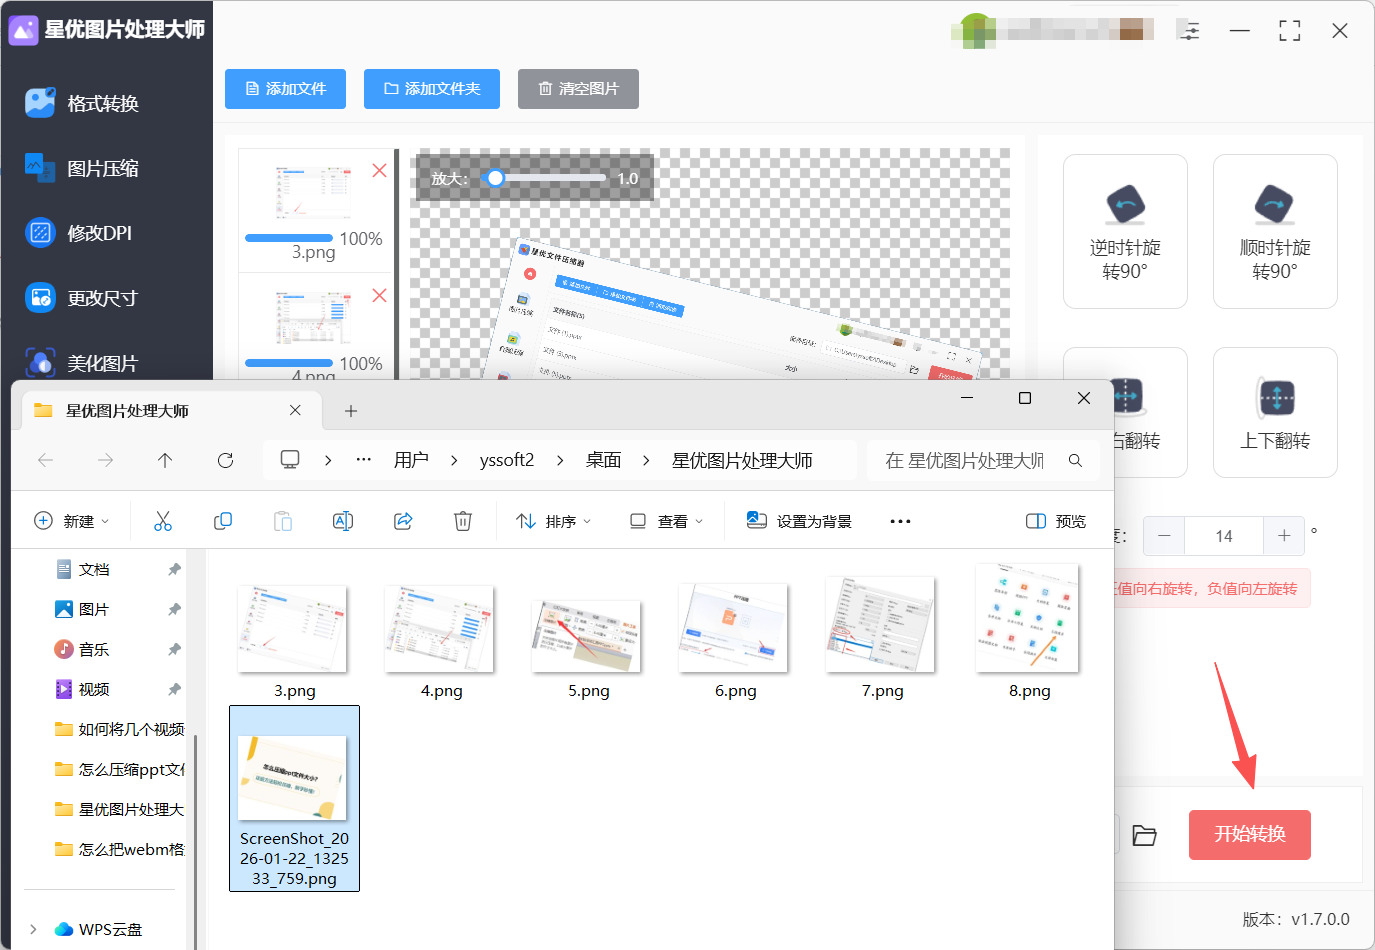
Task: Go forward in File Explorer
Action: tap(105, 460)
